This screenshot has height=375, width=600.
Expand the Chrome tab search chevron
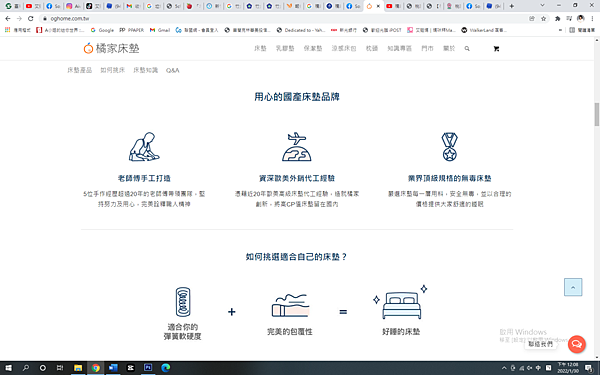(x=542, y=5)
